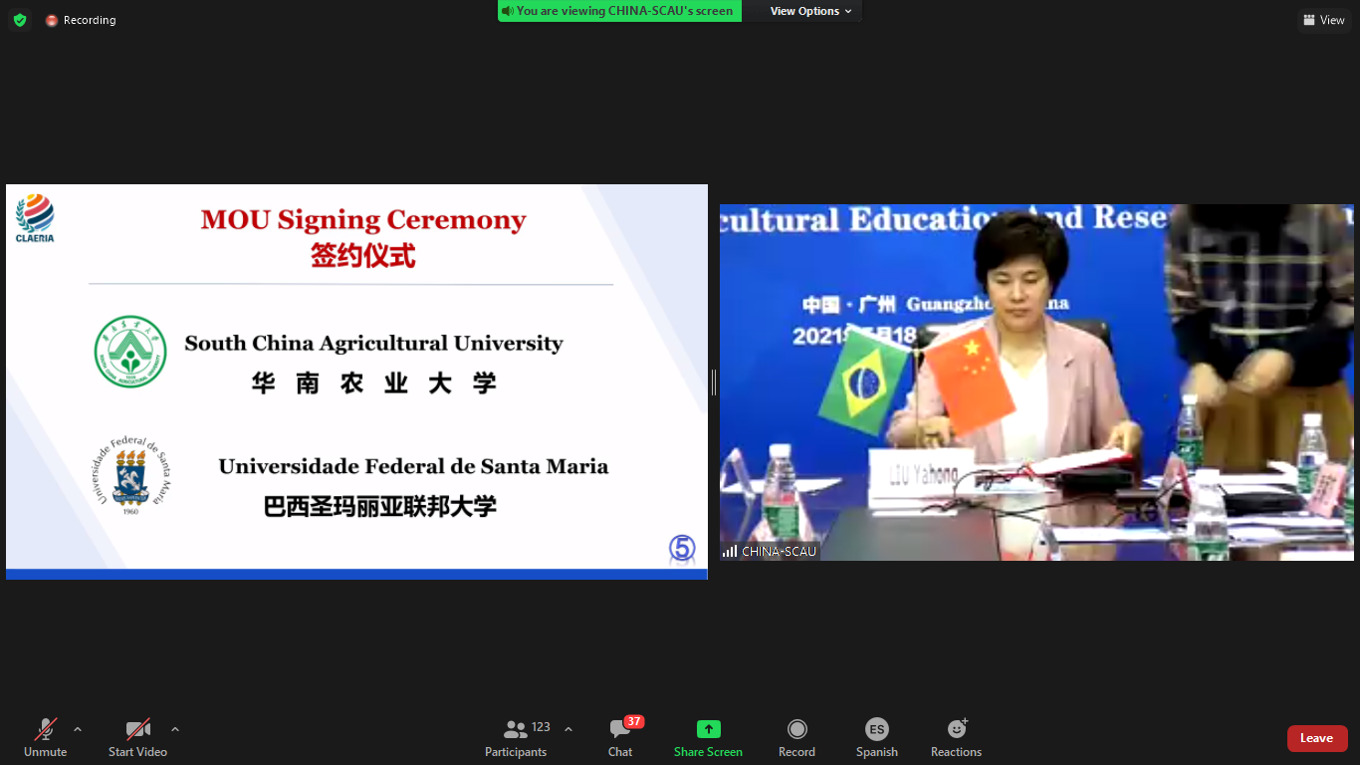Click the green encryption shield icon
The image size is (1360, 765).
[20, 20]
